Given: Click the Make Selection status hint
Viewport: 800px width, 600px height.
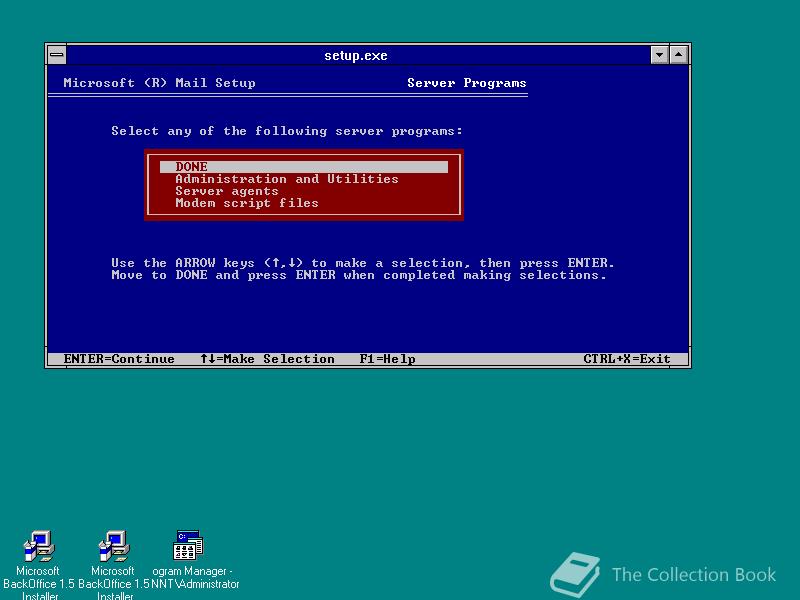Looking at the screenshot, I should (267, 359).
